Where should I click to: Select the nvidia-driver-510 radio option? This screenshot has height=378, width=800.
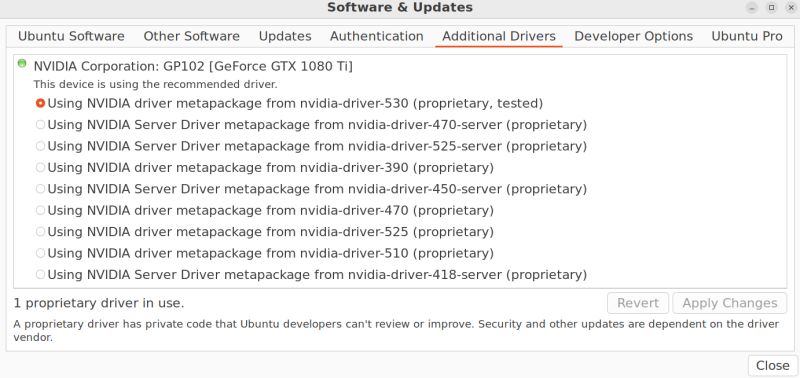[40, 254]
